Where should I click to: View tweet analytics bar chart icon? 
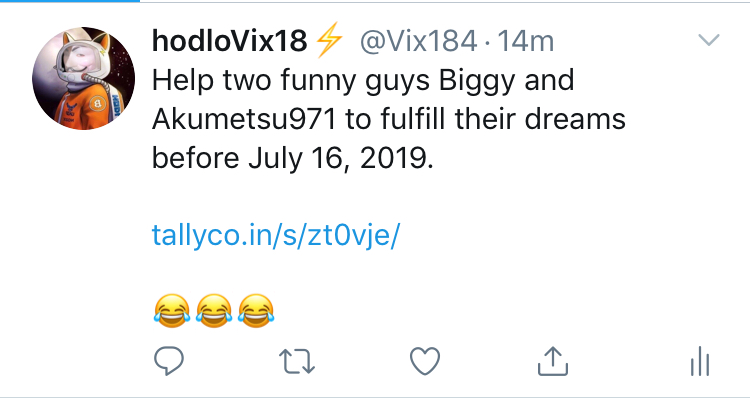pos(700,361)
